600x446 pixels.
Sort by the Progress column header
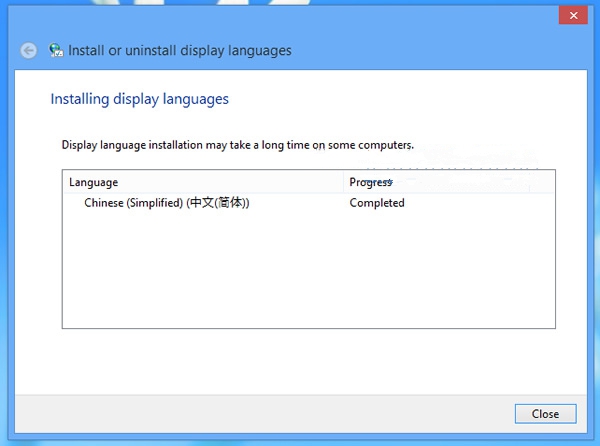(370, 182)
